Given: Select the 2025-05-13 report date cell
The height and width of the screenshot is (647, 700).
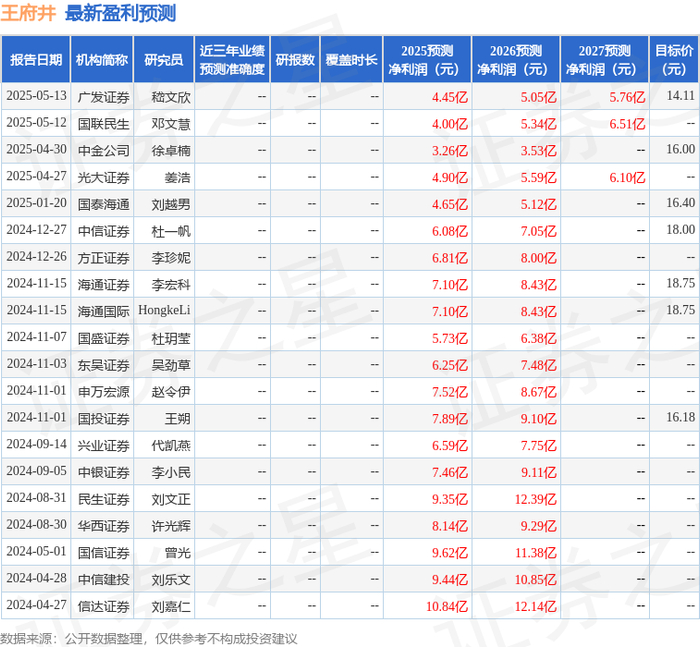Looking at the screenshot, I should coord(36,96).
